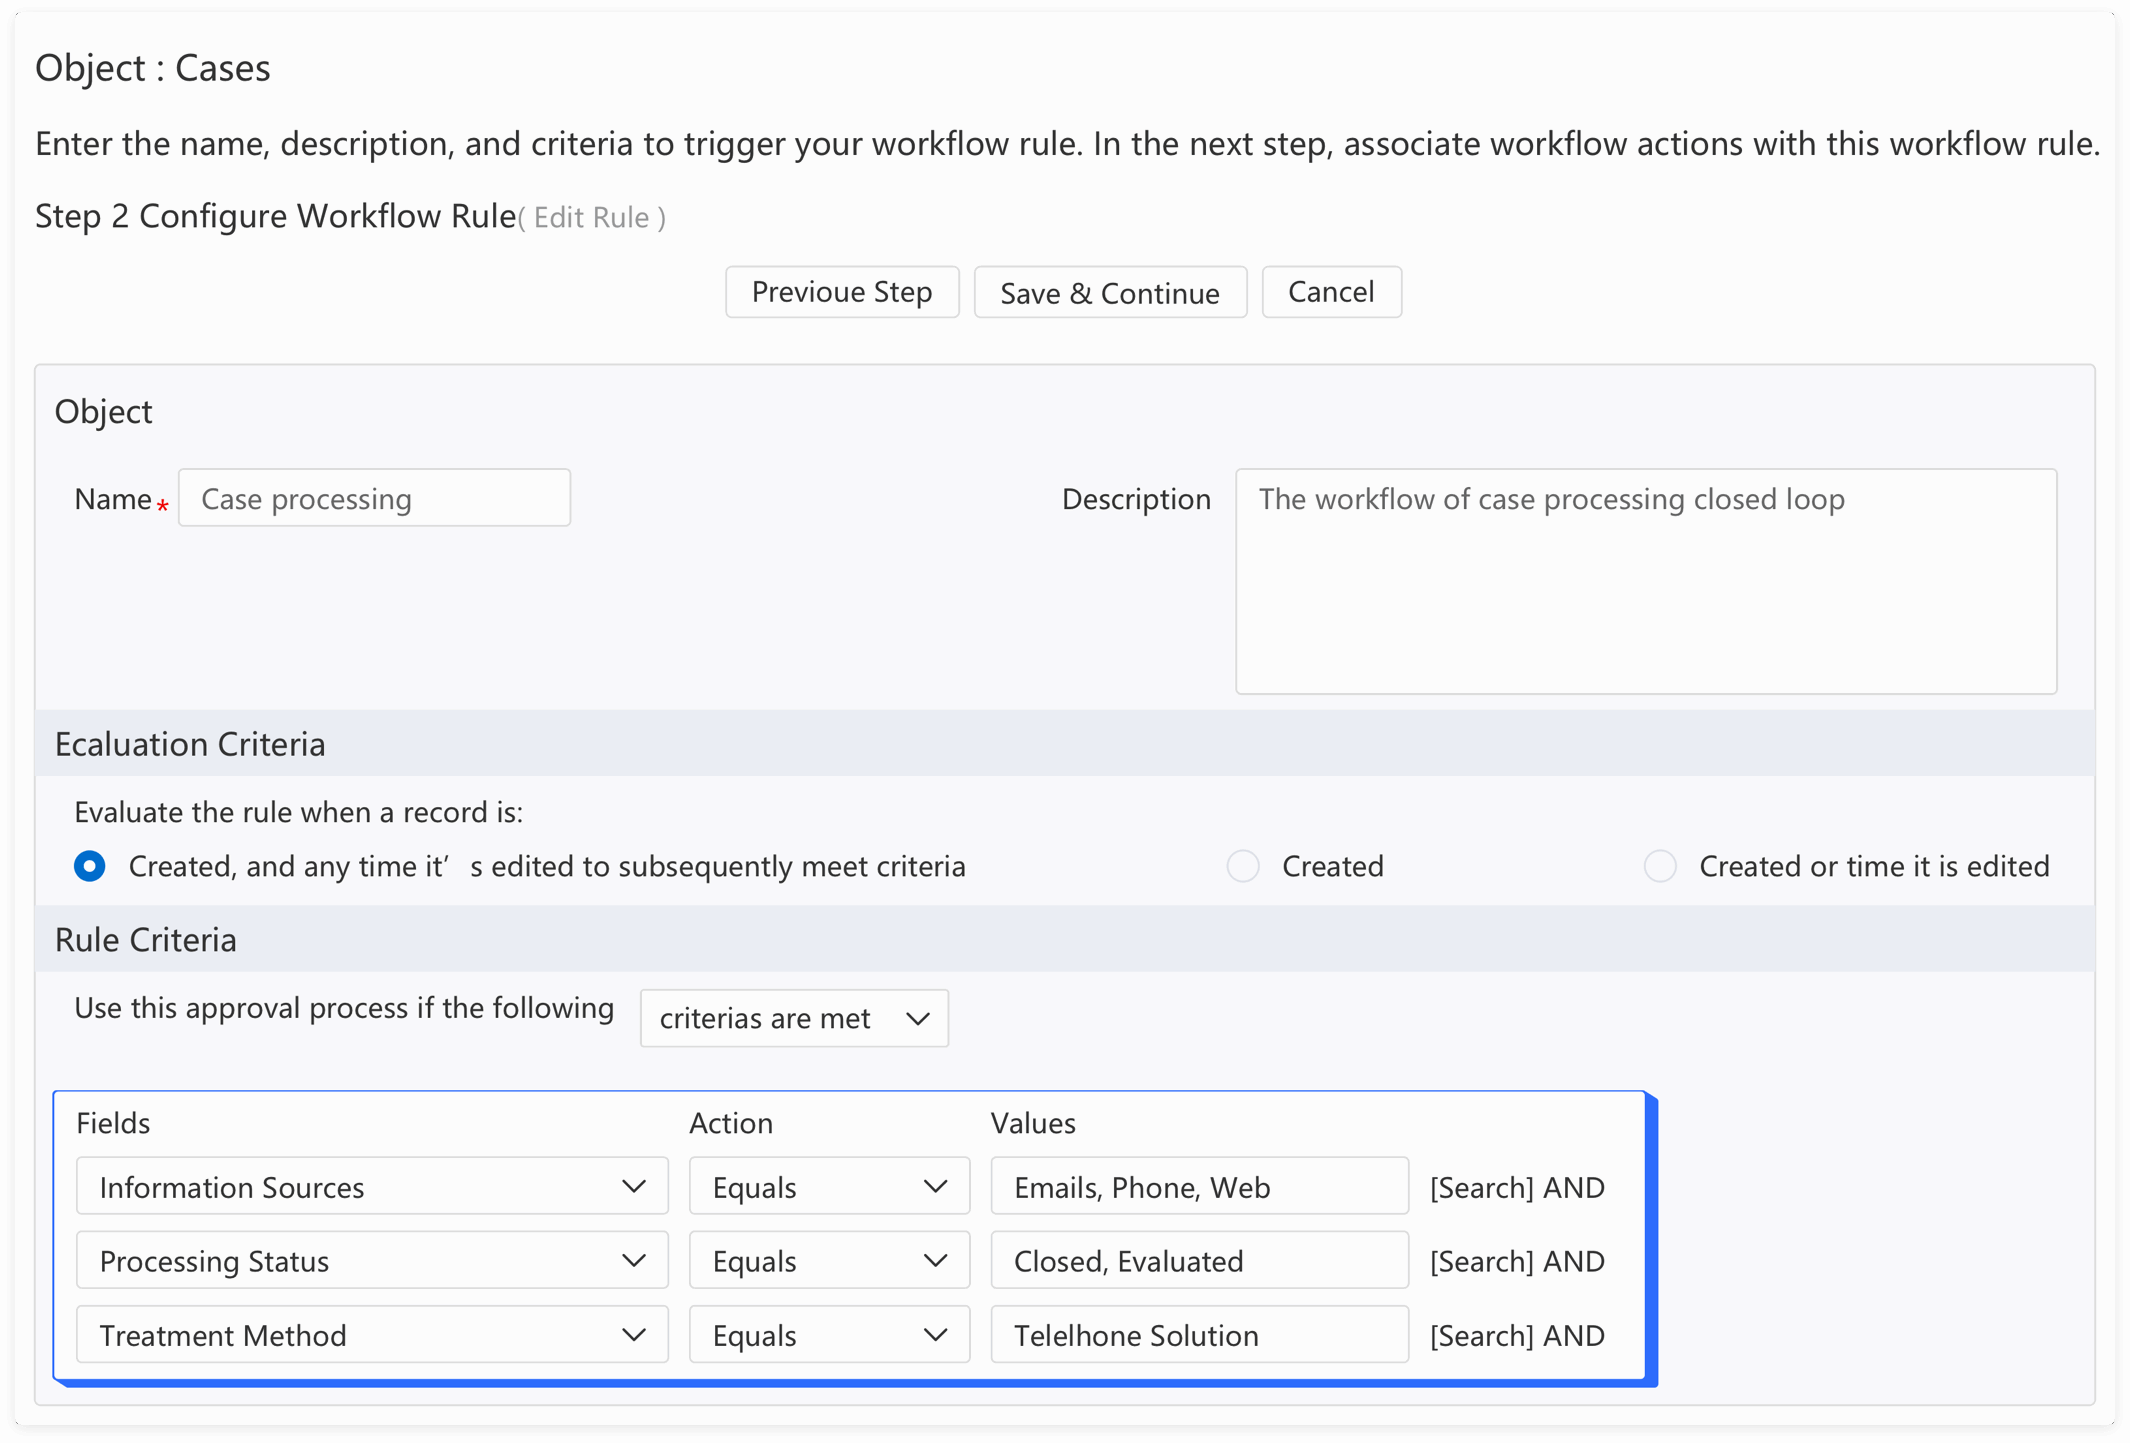Select 'Created or time it is edited'
The width and height of the screenshot is (2130, 1443).
pos(1660,866)
